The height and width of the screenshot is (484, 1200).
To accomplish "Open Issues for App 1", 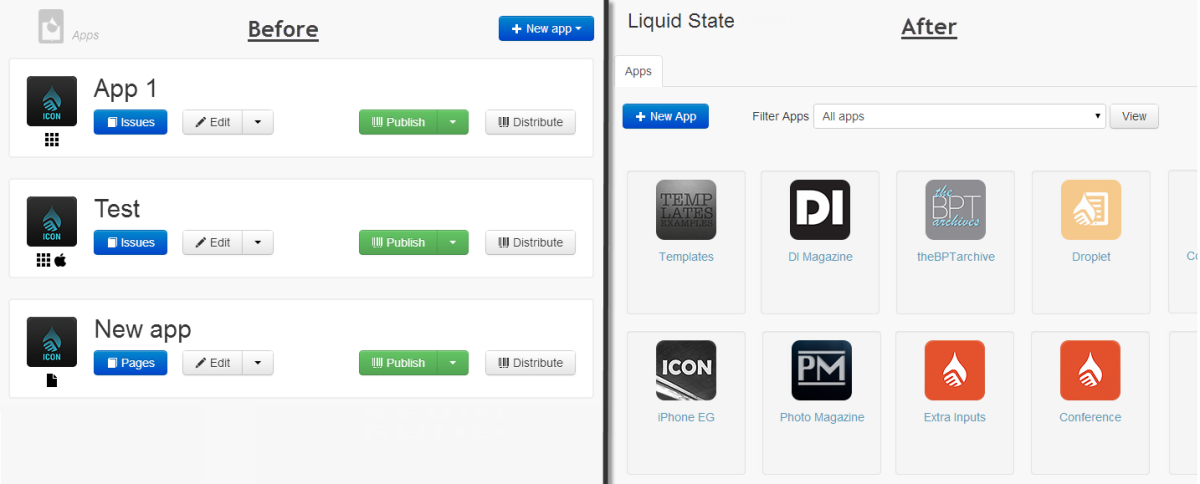I will [131, 122].
